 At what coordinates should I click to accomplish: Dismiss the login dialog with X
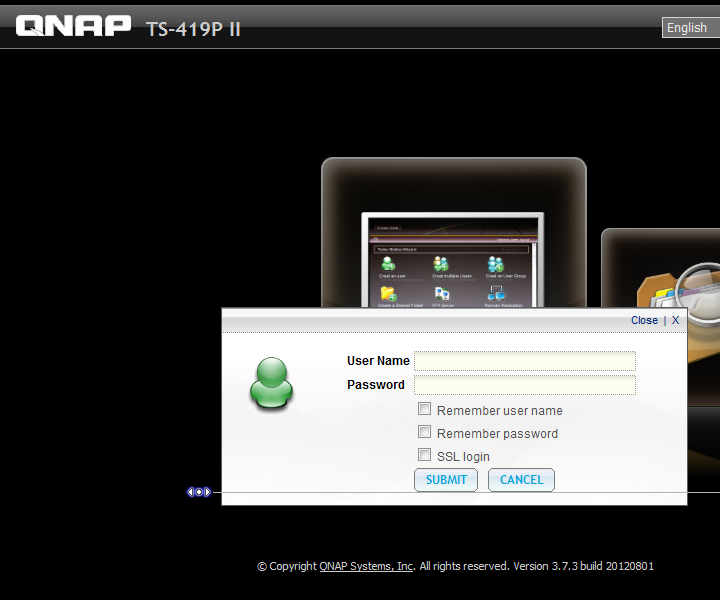coord(675,320)
